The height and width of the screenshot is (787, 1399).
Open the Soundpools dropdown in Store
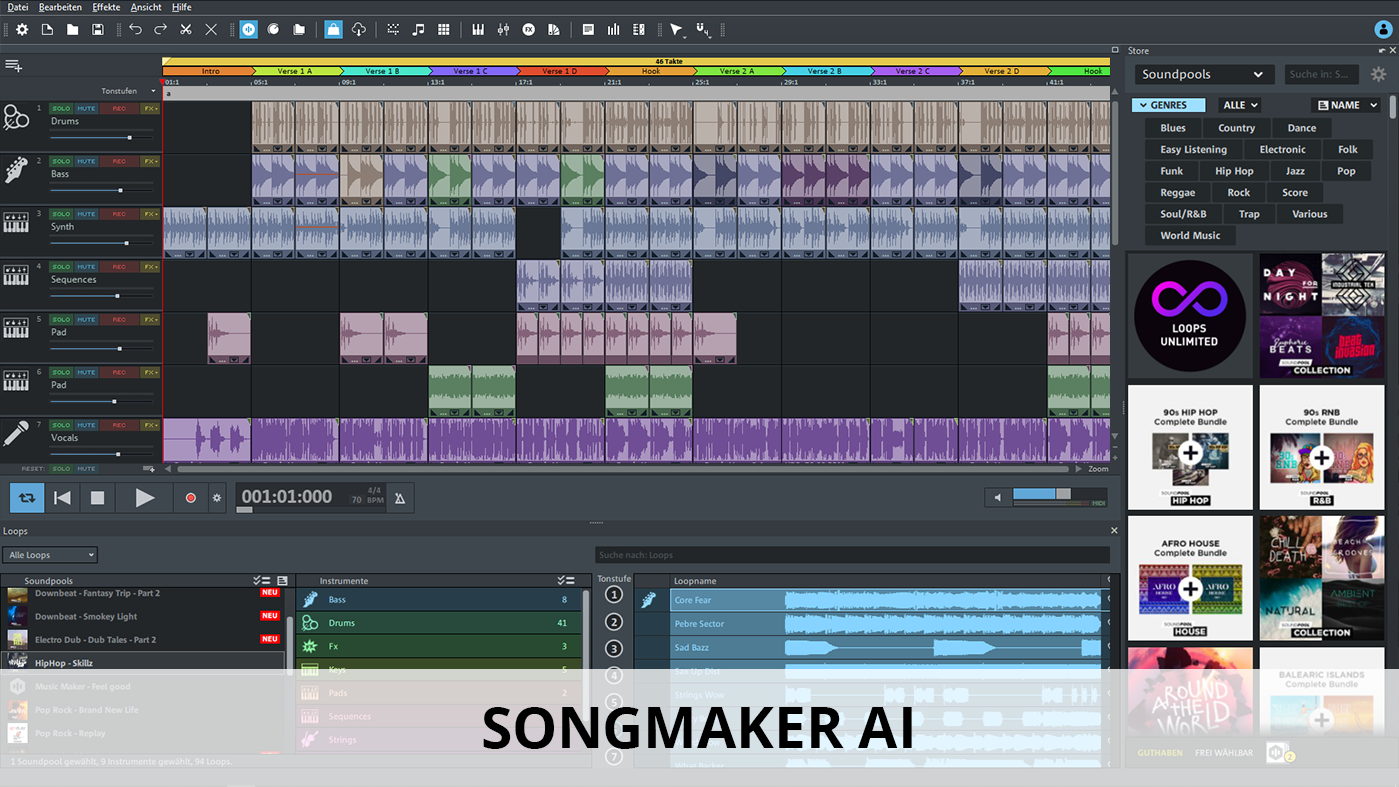click(x=1204, y=74)
